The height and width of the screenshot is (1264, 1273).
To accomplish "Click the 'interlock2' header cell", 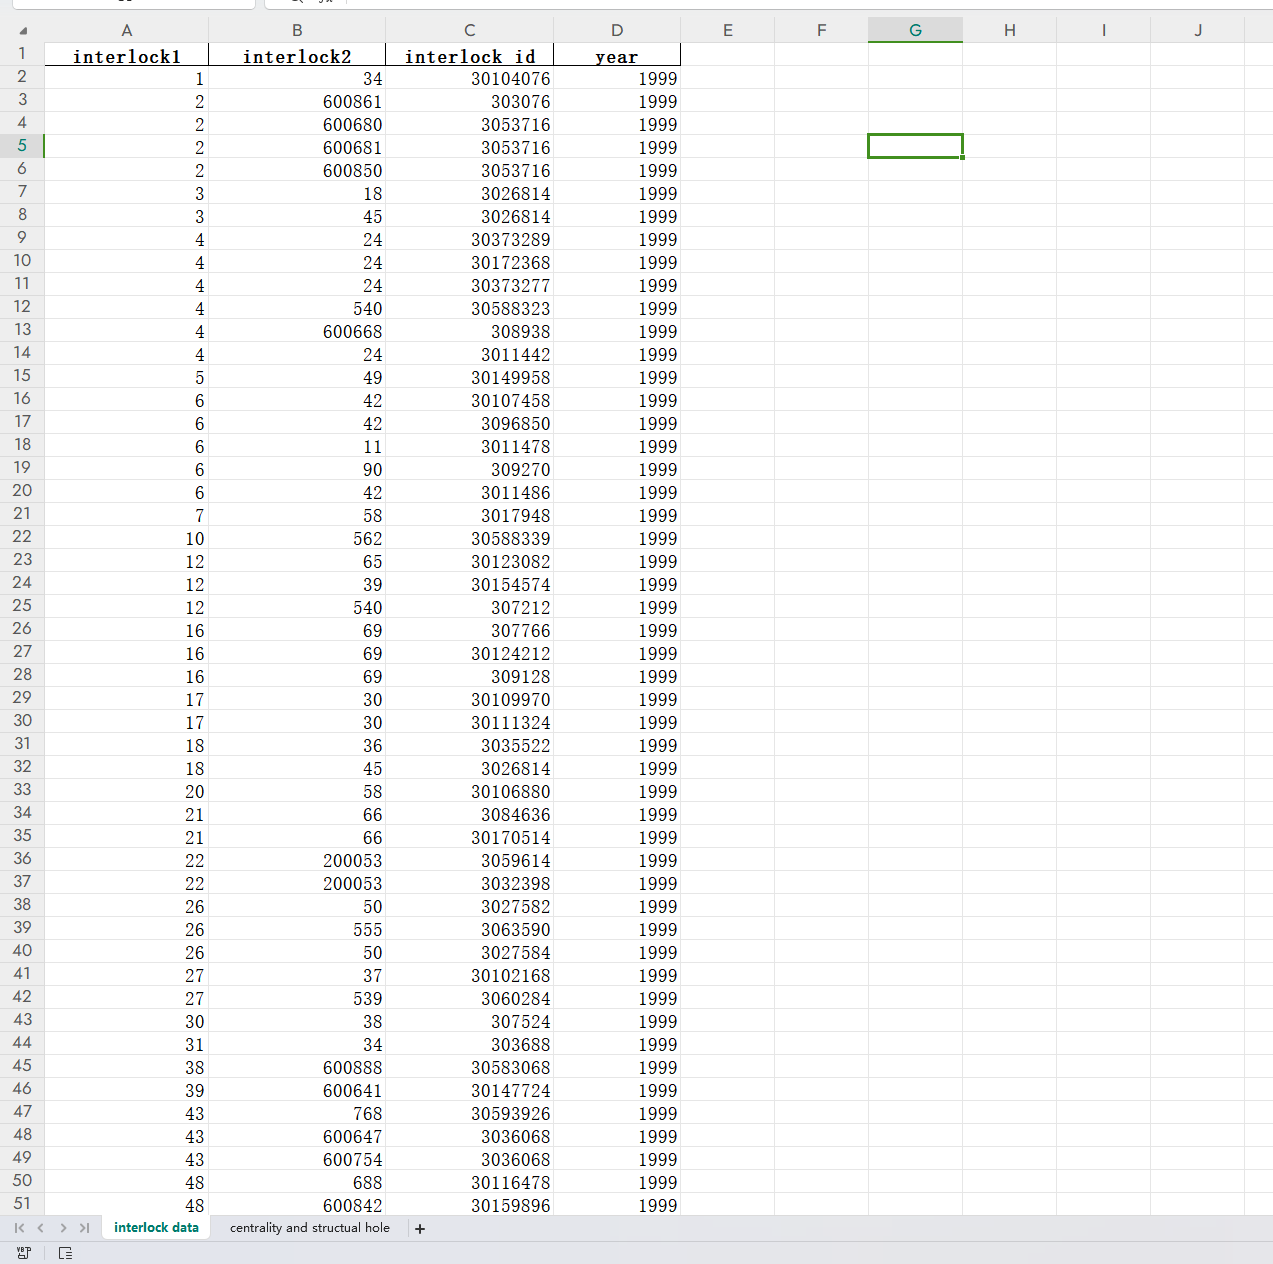I will tap(297, 56).
